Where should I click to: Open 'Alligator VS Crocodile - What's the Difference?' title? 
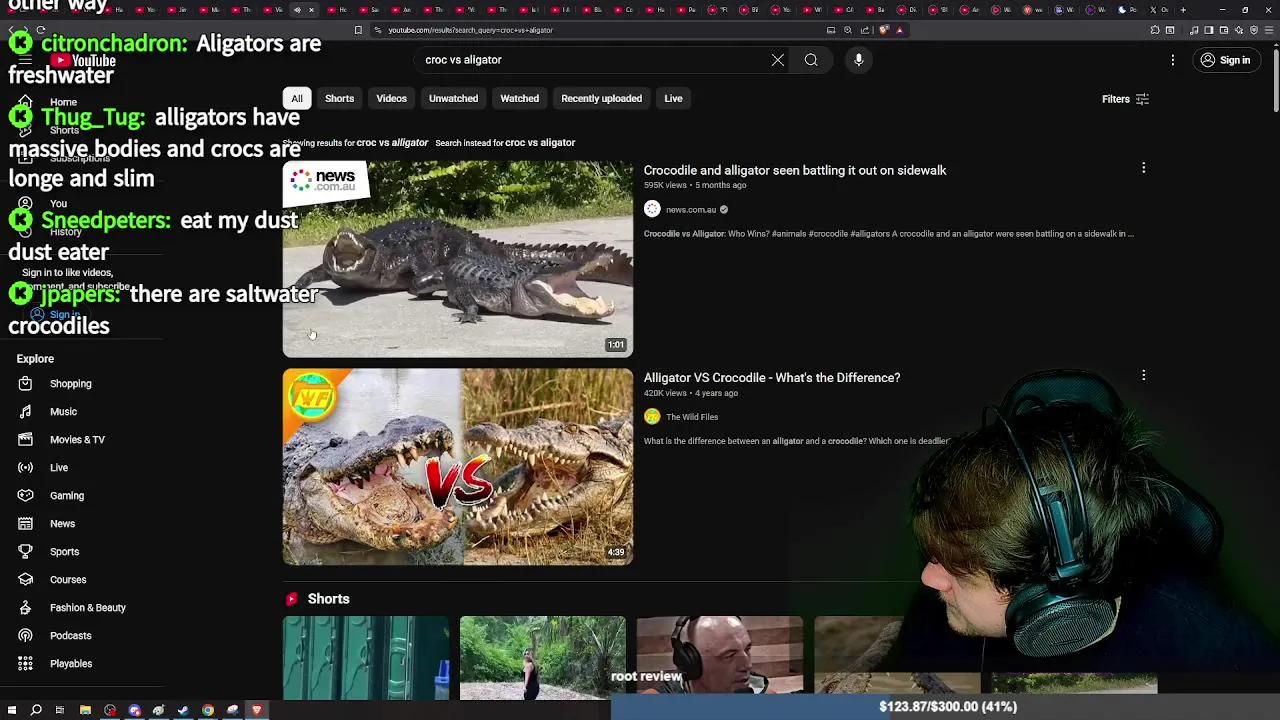pyautogui.click(x=772, y=378)
